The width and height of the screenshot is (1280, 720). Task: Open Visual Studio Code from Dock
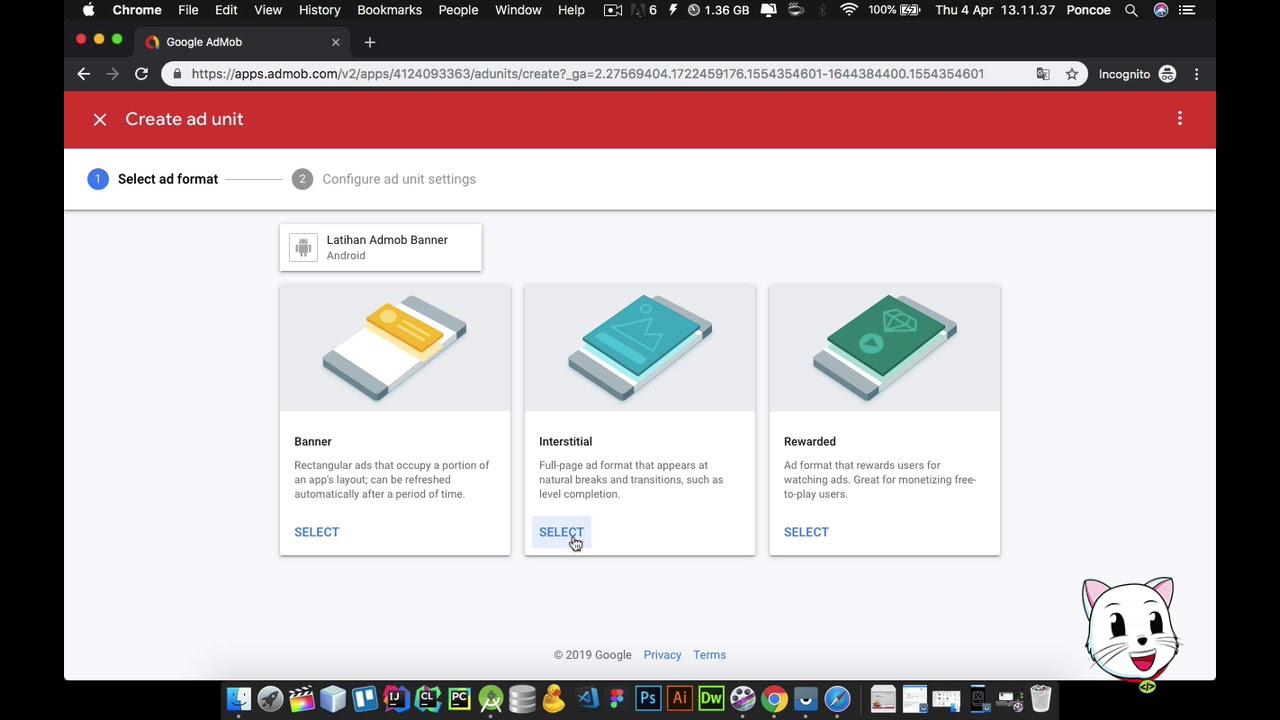click(x=586, y=698)
